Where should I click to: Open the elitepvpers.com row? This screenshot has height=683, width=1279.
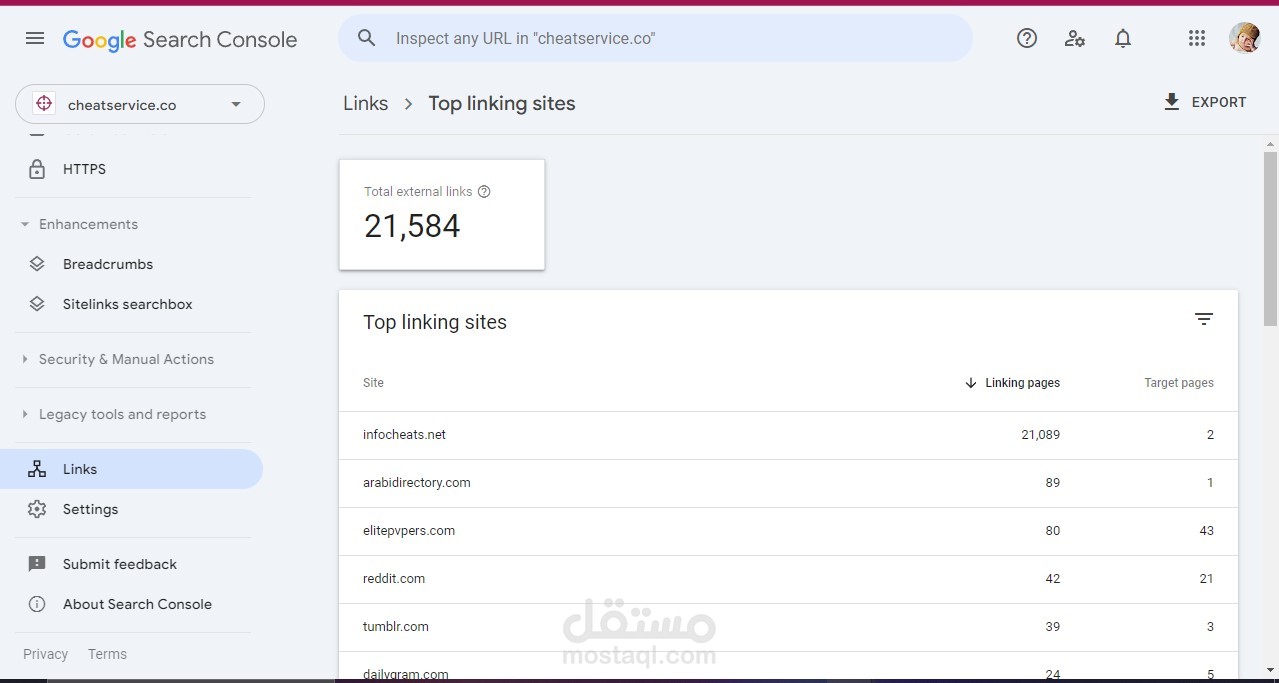point(788,531)
